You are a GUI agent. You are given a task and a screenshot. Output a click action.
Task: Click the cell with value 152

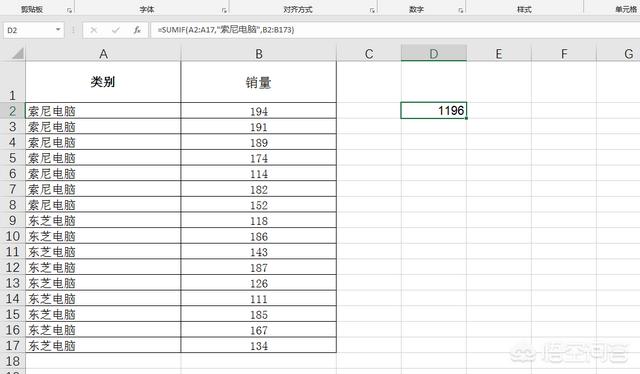click(259, 205)
